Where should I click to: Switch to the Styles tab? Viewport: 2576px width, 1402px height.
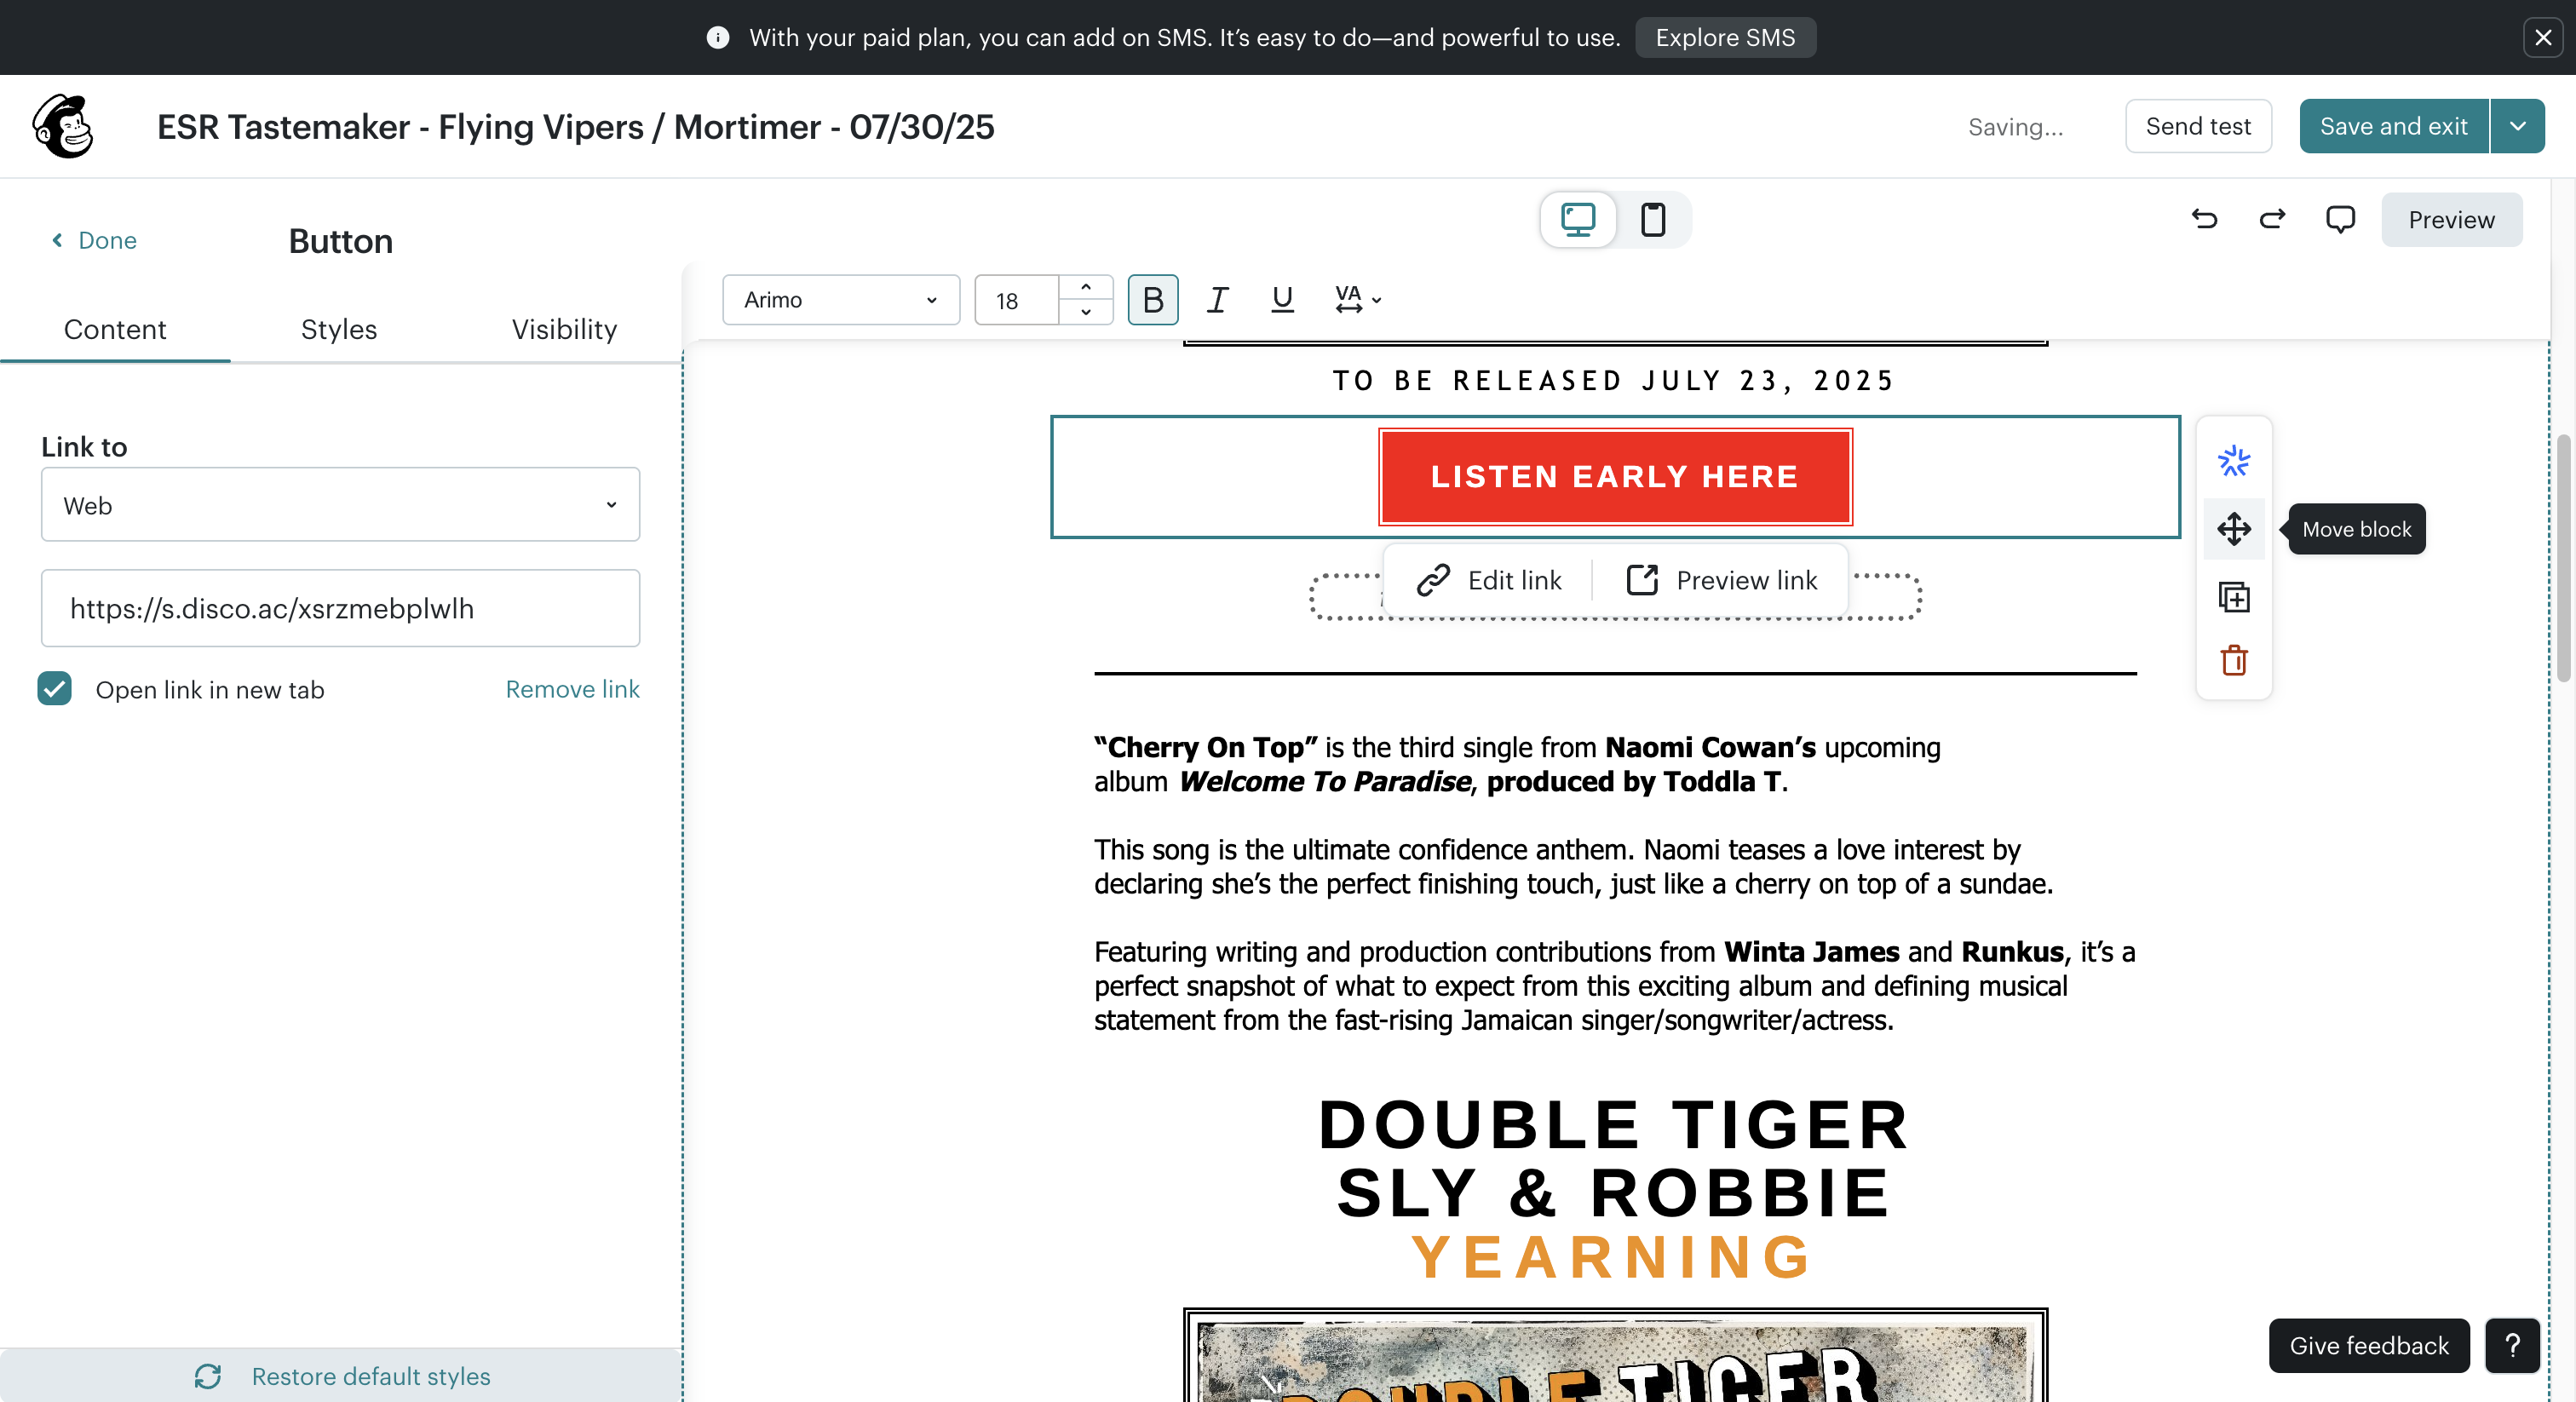click(x=339, y=329)
